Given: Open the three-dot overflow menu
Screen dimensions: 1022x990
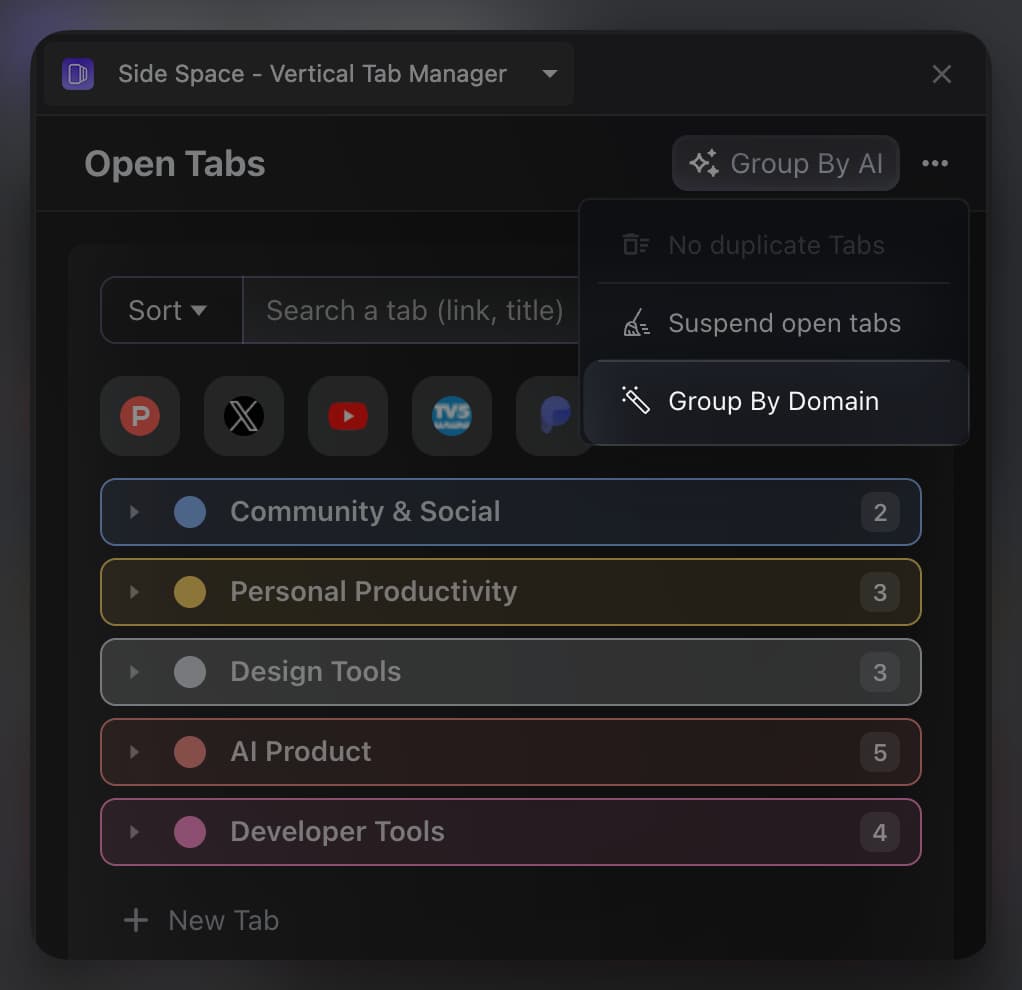Looking at the screenshot, I should [x=935, y=163].
